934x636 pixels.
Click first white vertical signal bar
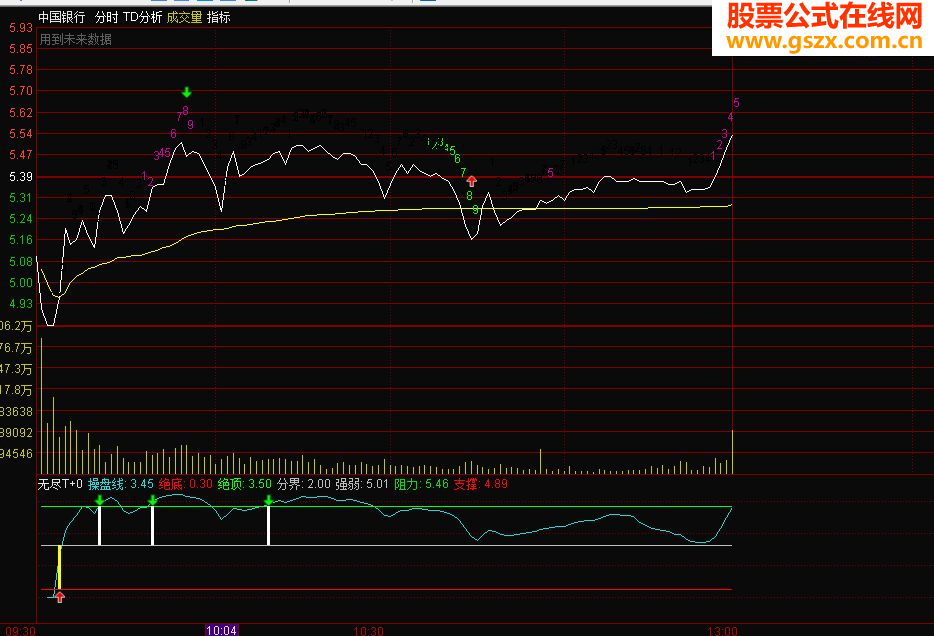click(x=99, y=526)
